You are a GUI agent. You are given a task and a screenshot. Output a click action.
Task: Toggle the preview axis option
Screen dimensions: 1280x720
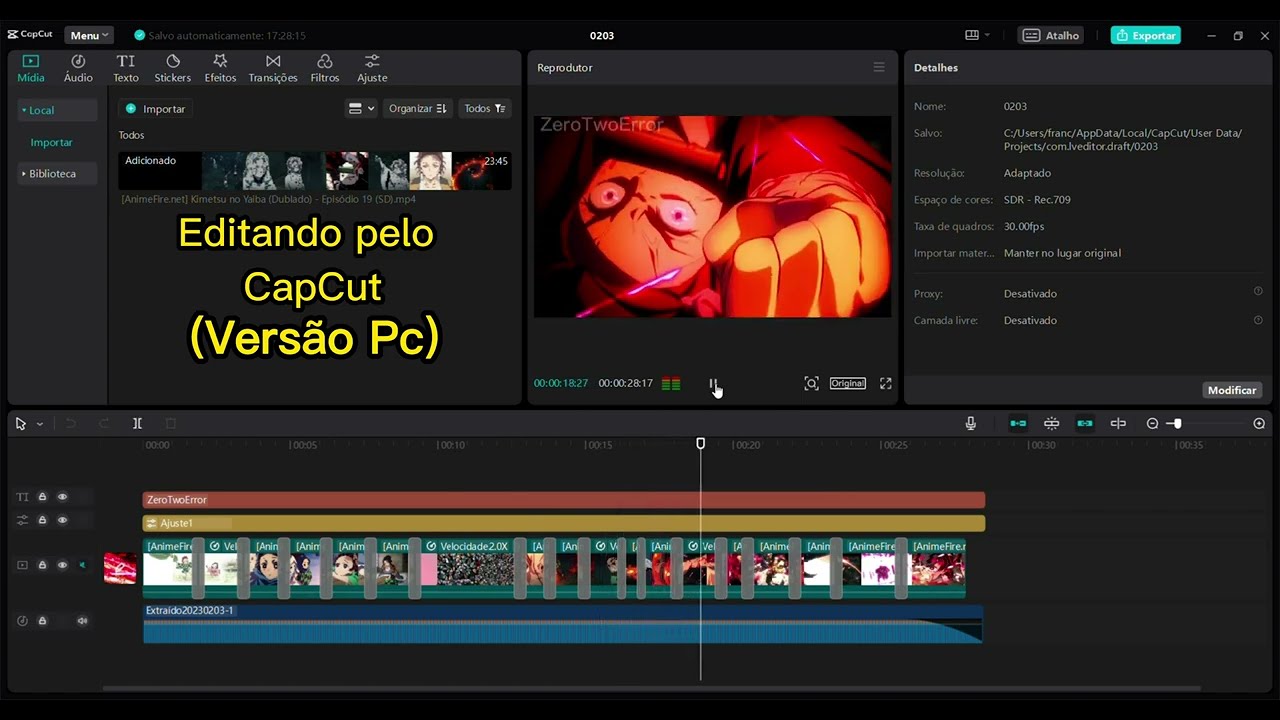1118,423
